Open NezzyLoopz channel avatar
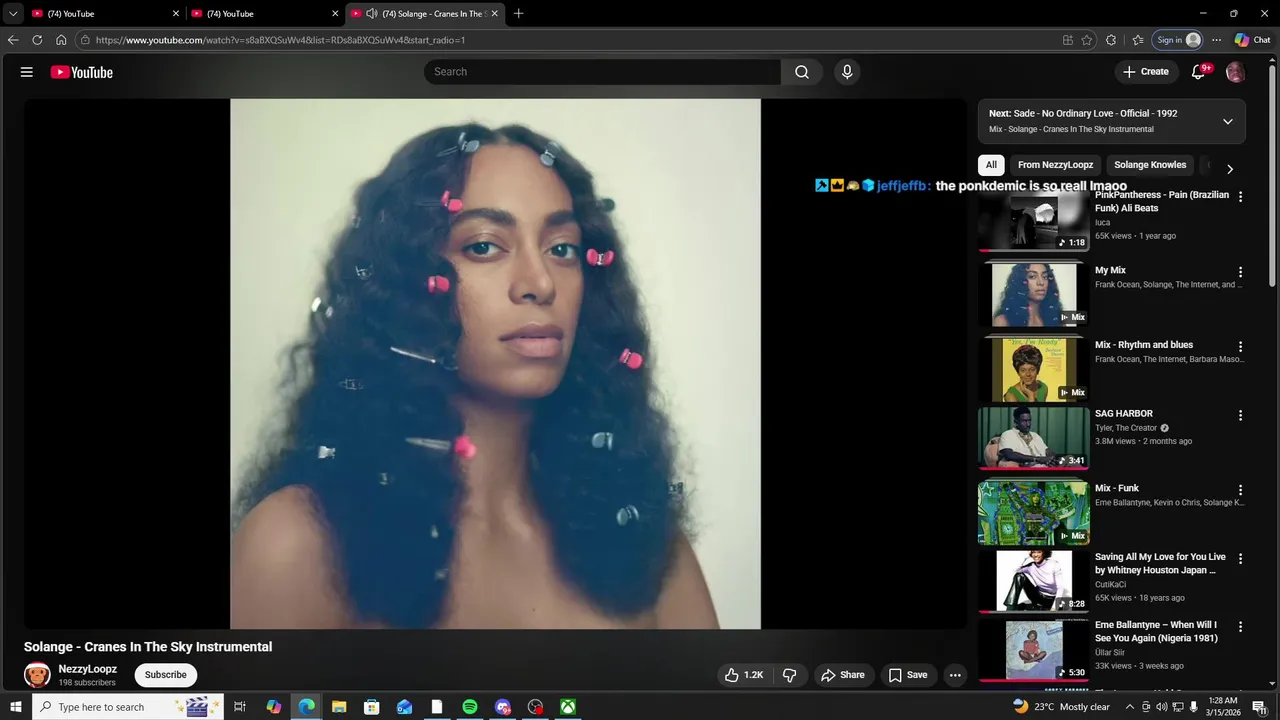This screenshot has height=720, width=1280. (37, 675)
